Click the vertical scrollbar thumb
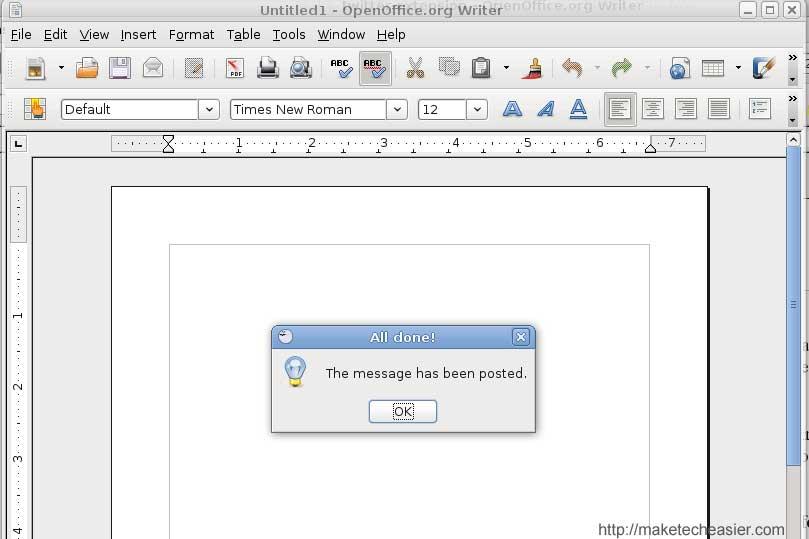Screen dimensions: 809x539 coord(793,306)
